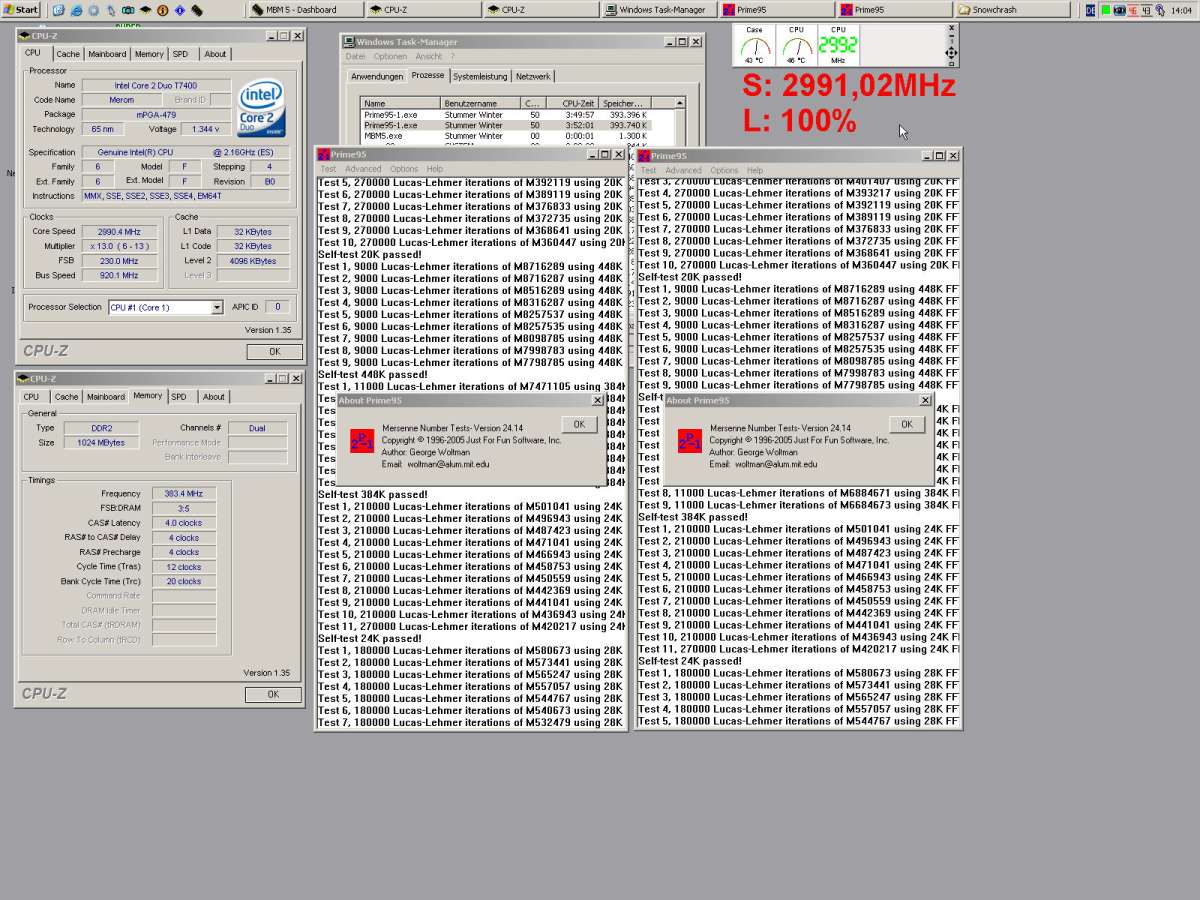The image size is (1200, 900).
Task: Click the Intel Core 2 Duo logo in CPU-Z
Action: (263, 108)
